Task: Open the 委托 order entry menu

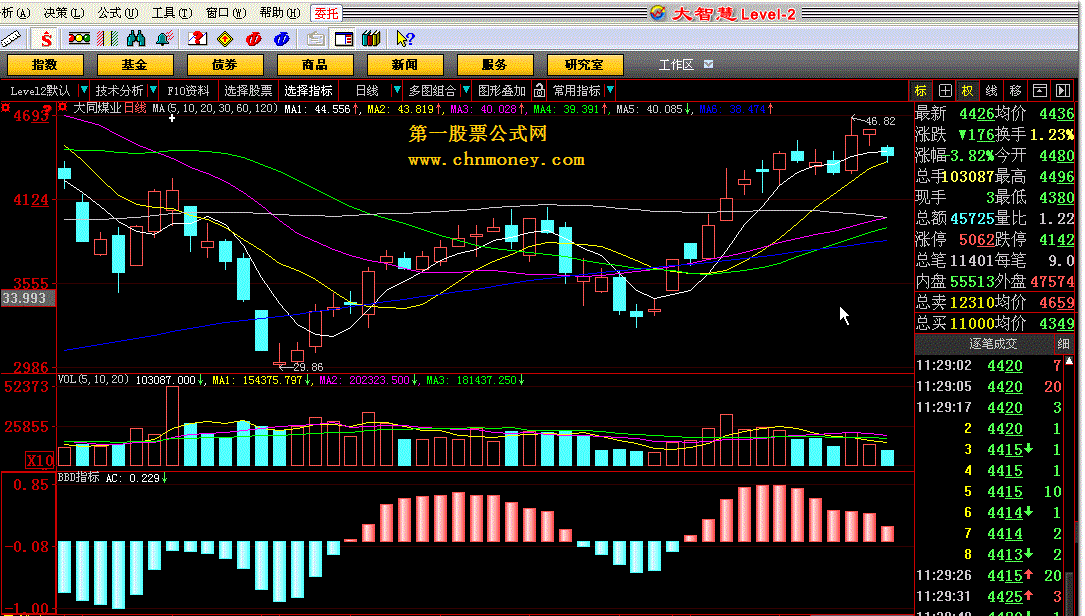Action: 326,13
